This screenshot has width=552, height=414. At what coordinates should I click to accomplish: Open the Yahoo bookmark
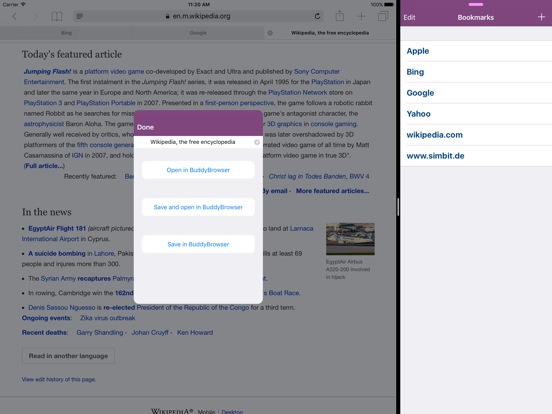pos(476,114)
